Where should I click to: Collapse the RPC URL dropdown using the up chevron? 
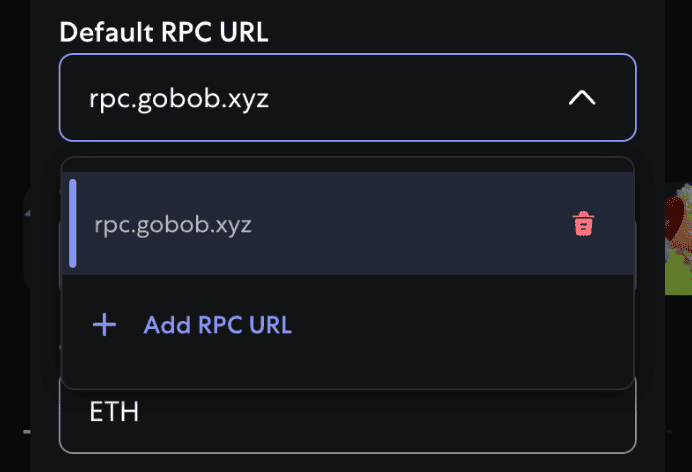[582, 98]
